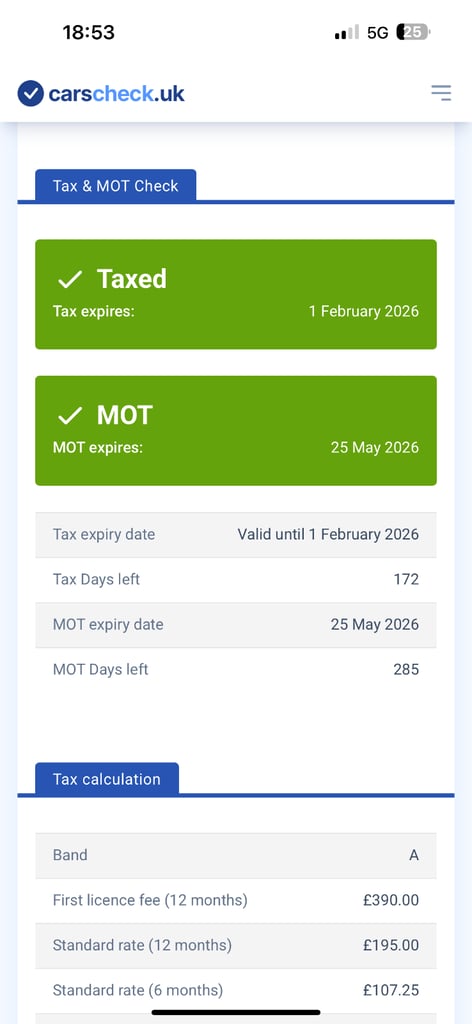Tap the 18:53 clock in status bar
Viewport: 472px width, 1024px height.
click(x=89, y=33)
